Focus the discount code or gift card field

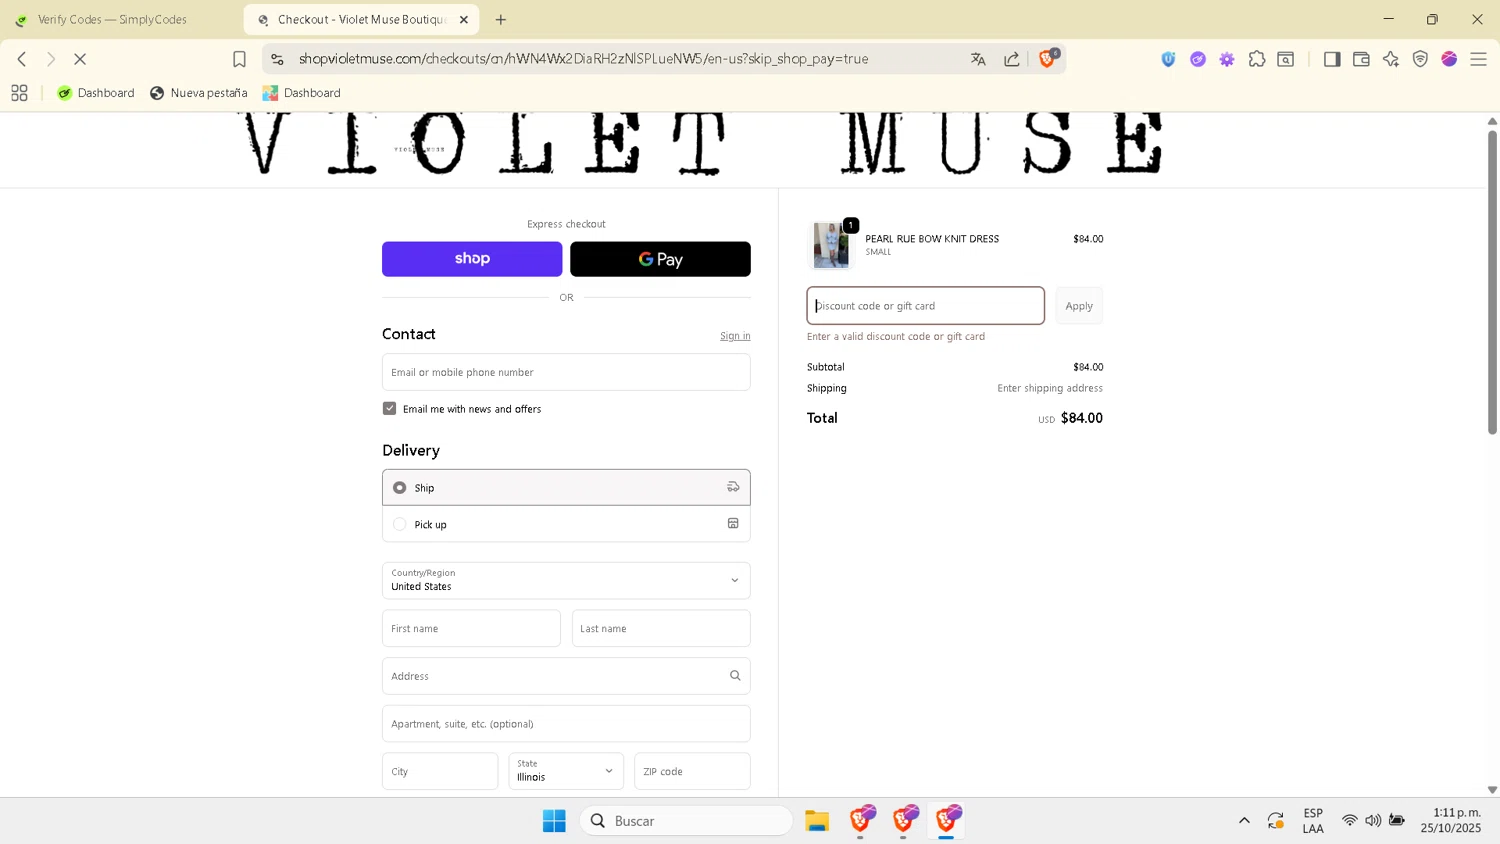point(926,306)
